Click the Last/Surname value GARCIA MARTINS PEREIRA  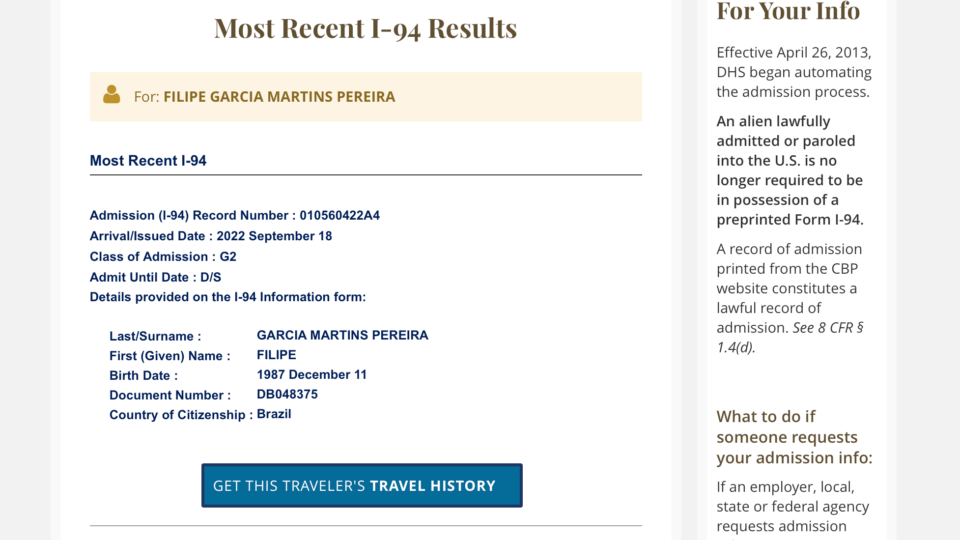click(x=342, y=335)
